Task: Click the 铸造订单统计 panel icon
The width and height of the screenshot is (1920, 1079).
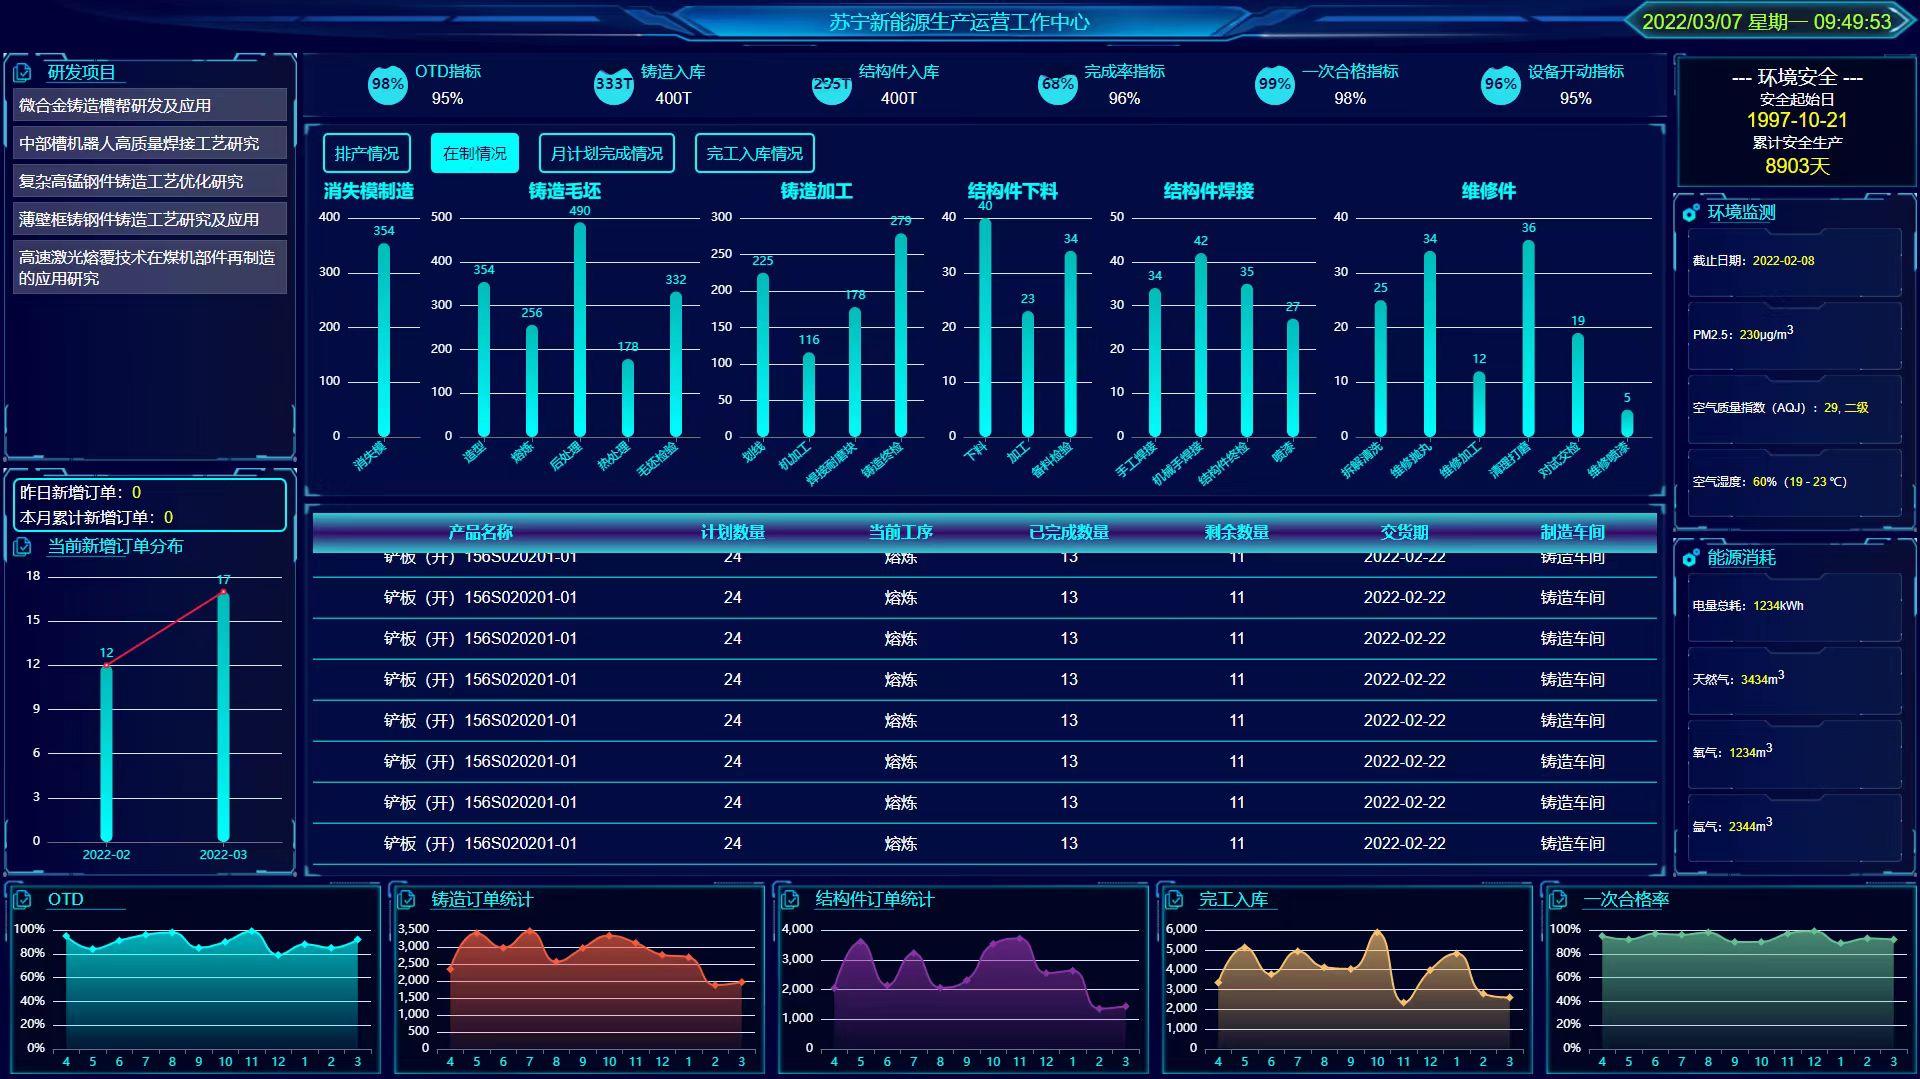Action: pos(406,900)
